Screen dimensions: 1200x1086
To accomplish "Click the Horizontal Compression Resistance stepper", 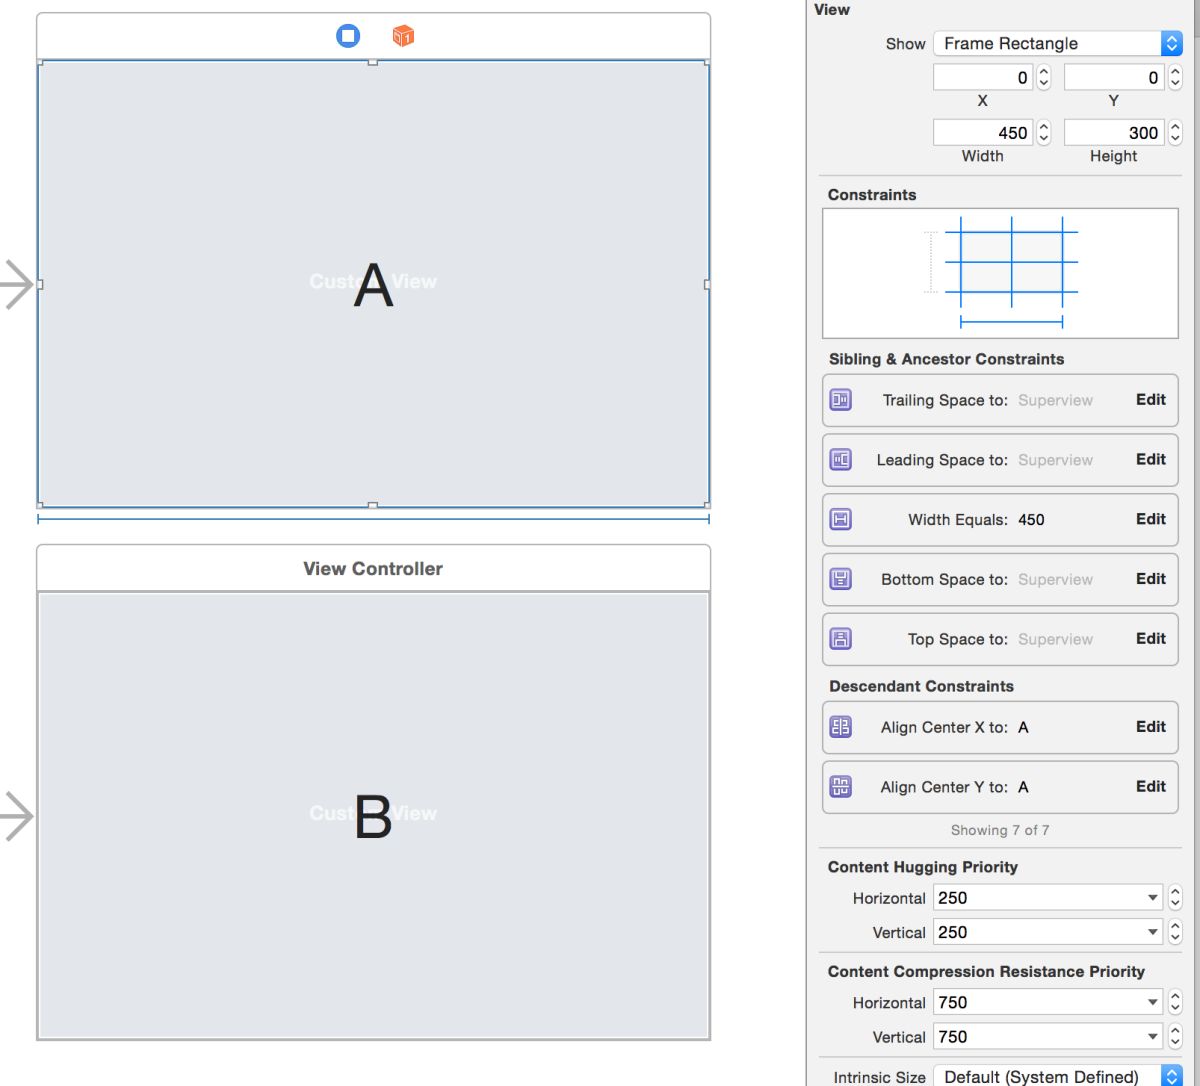I will 1175,1002.
